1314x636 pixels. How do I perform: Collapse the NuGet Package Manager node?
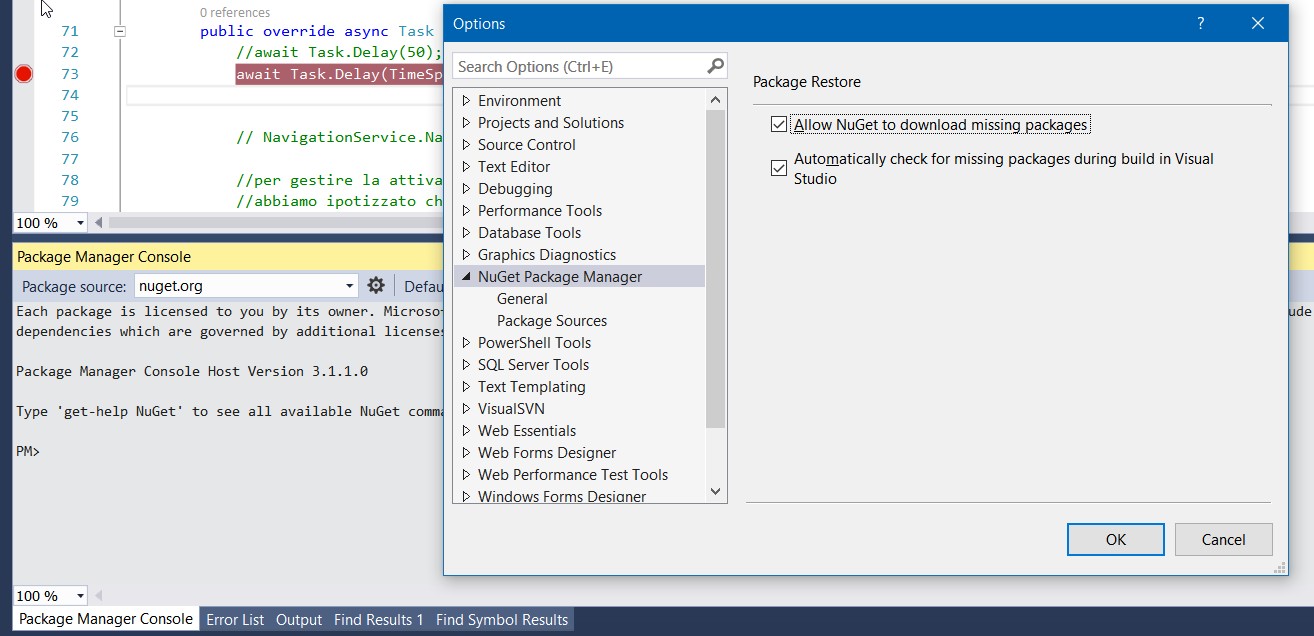pos(466,277)
